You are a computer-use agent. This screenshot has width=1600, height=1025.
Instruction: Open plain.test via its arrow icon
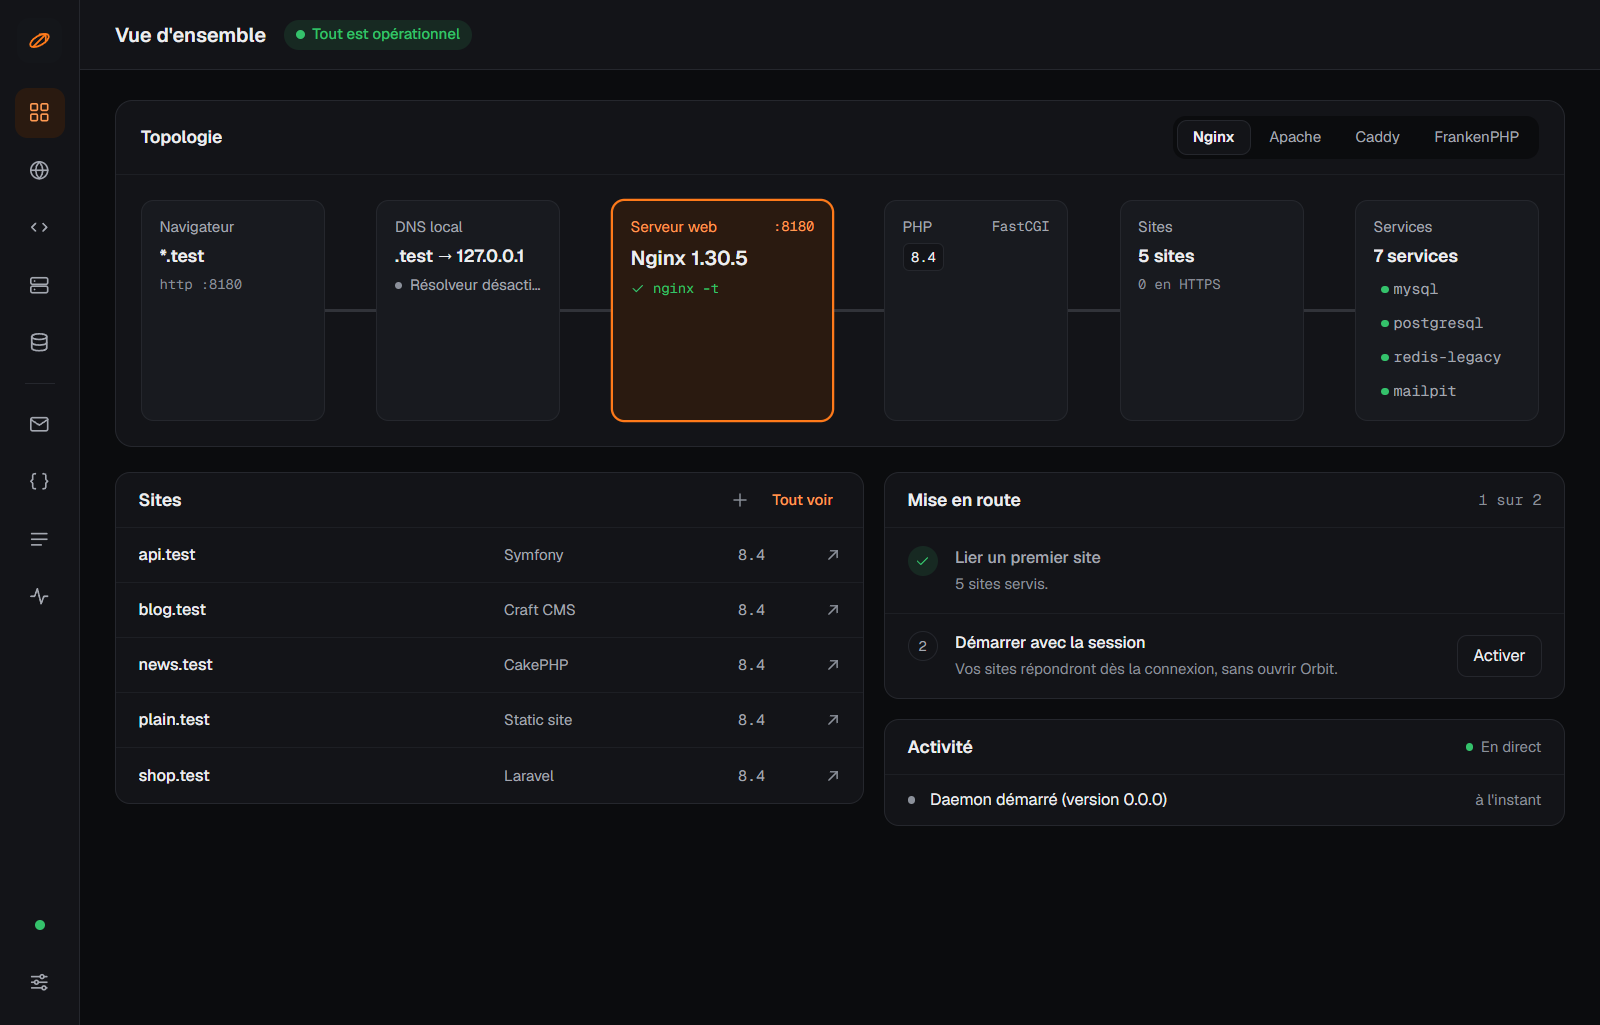click(833, 720)
